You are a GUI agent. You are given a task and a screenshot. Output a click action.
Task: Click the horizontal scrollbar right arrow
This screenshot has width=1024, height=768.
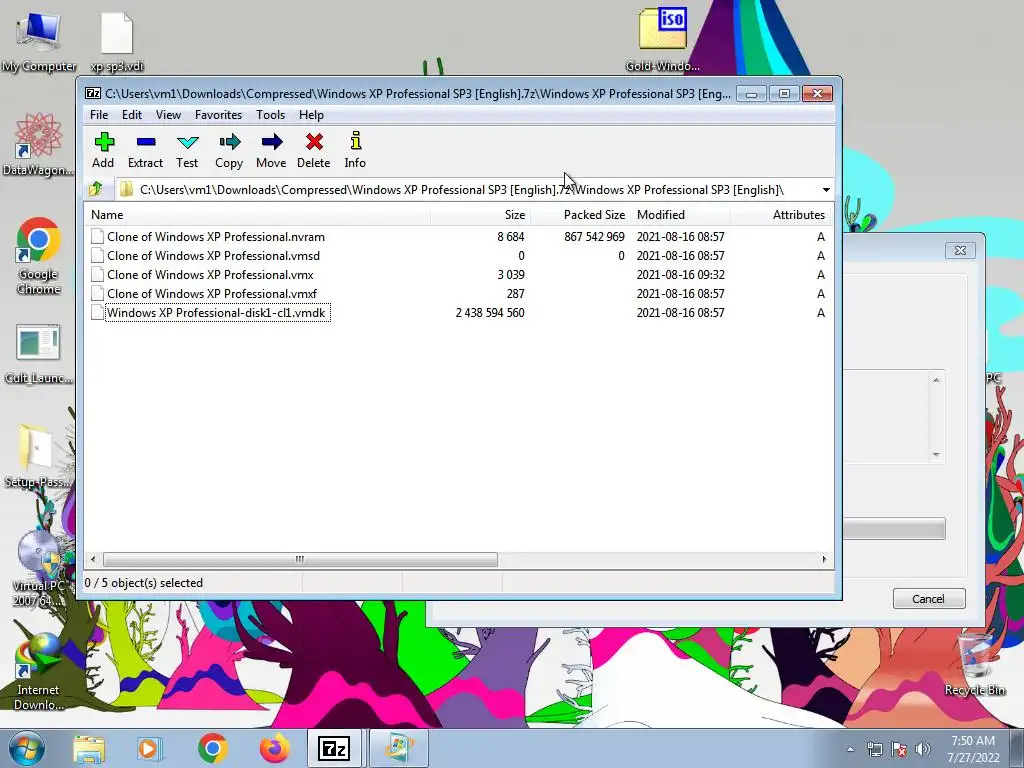click(x=824, y=560)
